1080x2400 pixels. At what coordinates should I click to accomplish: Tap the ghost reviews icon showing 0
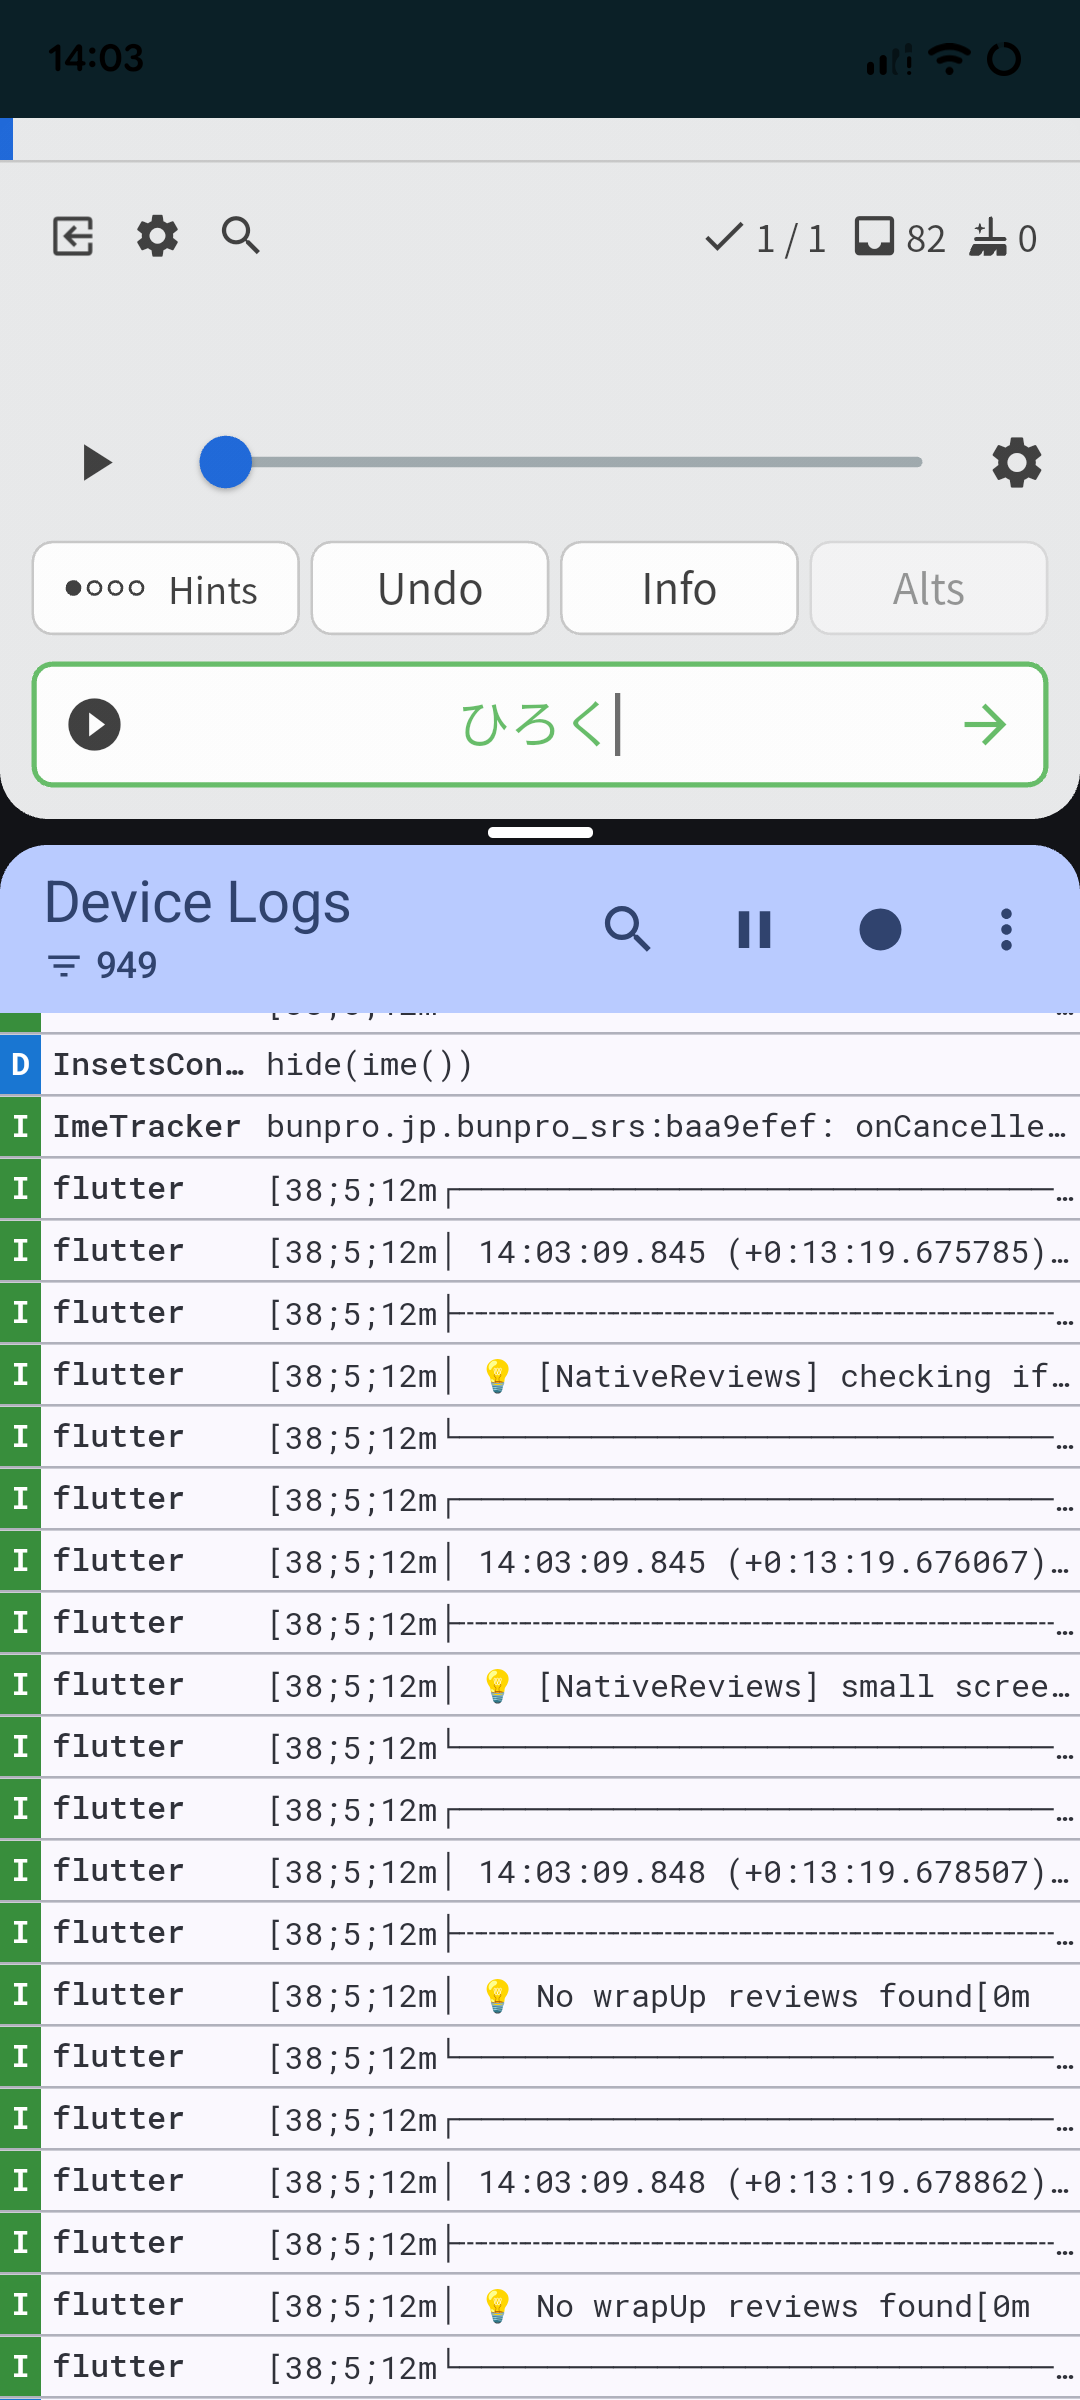988,238
